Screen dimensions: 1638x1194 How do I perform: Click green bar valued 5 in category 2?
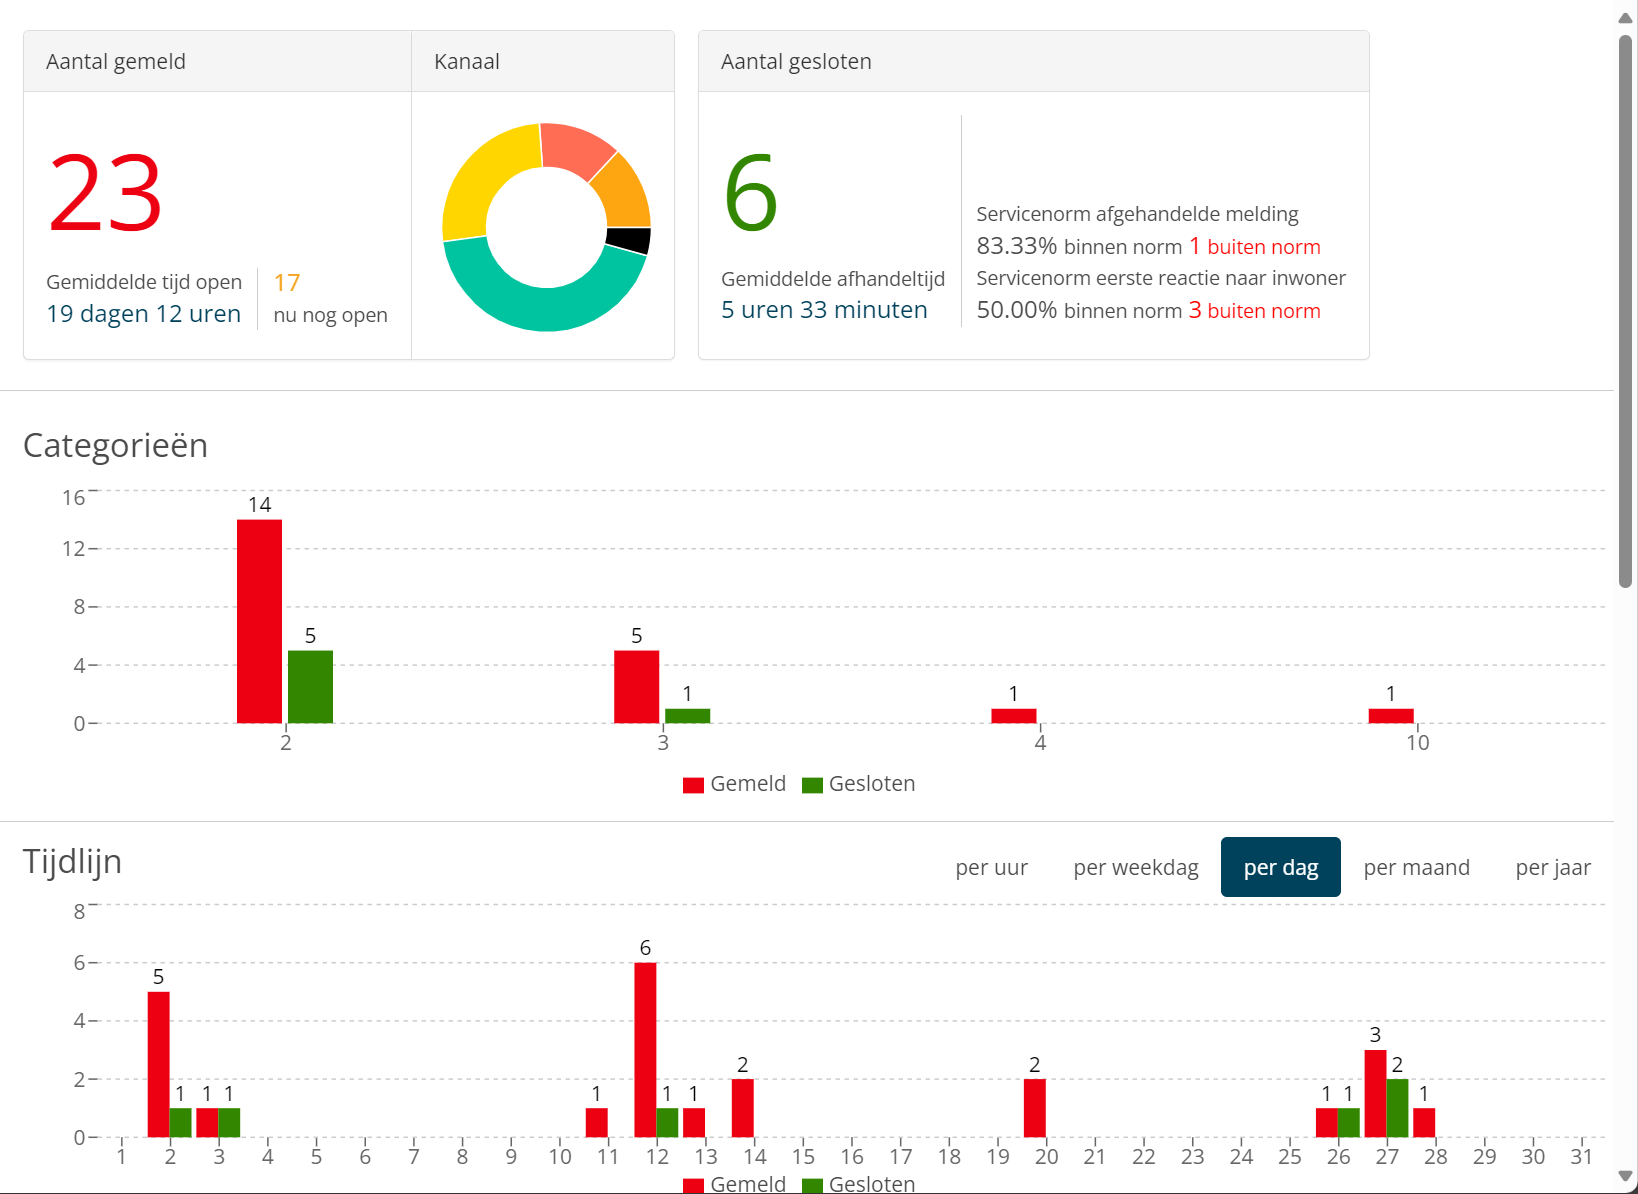pyautogui.click(x=310, y=687)
